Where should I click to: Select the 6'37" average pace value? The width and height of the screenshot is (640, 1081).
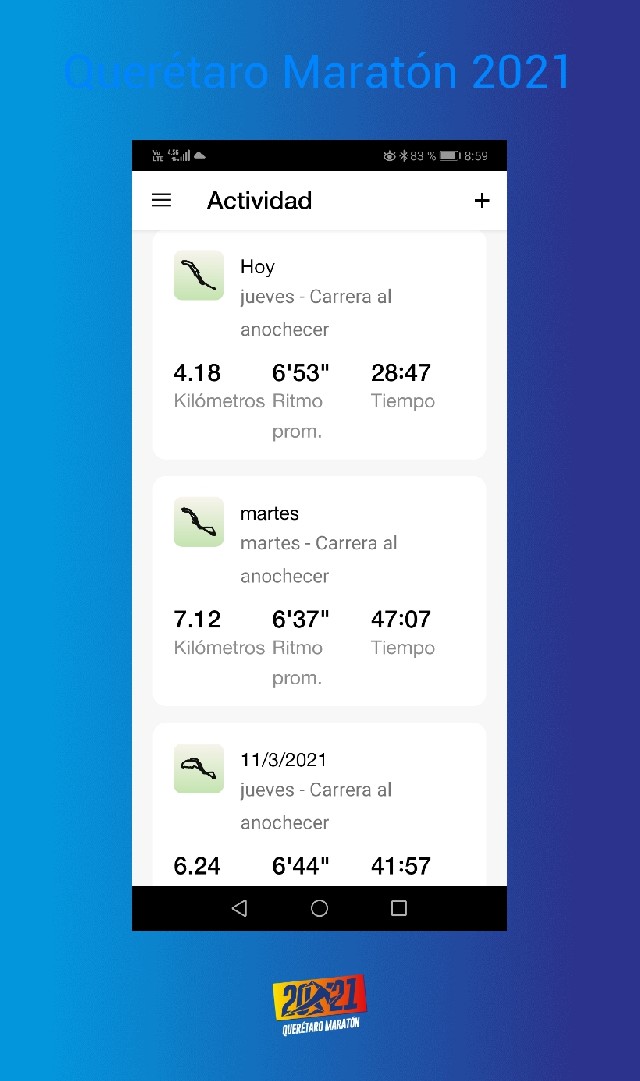[300, 620]
